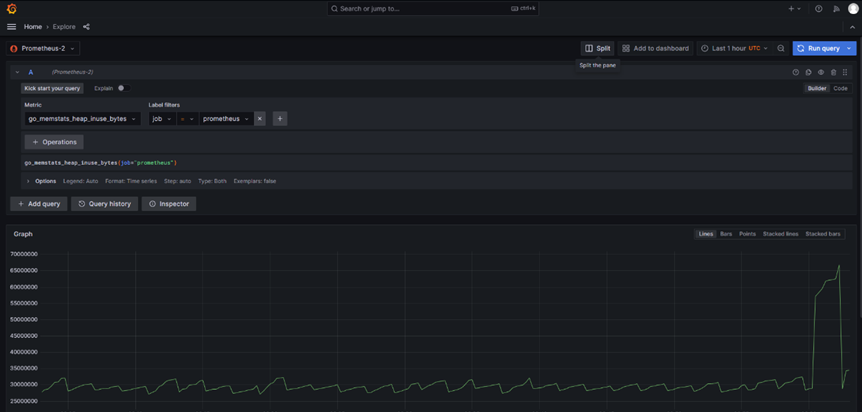
Task: Open the hamburger navigation menu
Action: pos(12,26)
